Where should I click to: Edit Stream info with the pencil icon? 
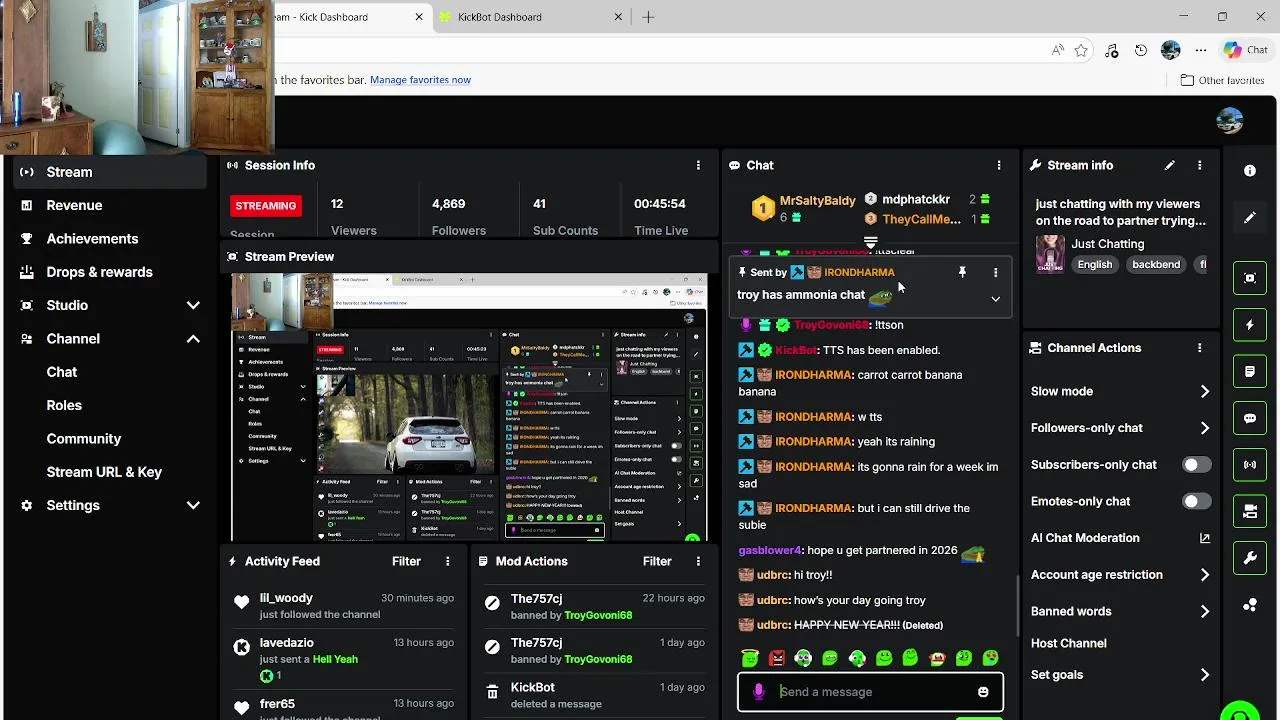[1169, 165]
